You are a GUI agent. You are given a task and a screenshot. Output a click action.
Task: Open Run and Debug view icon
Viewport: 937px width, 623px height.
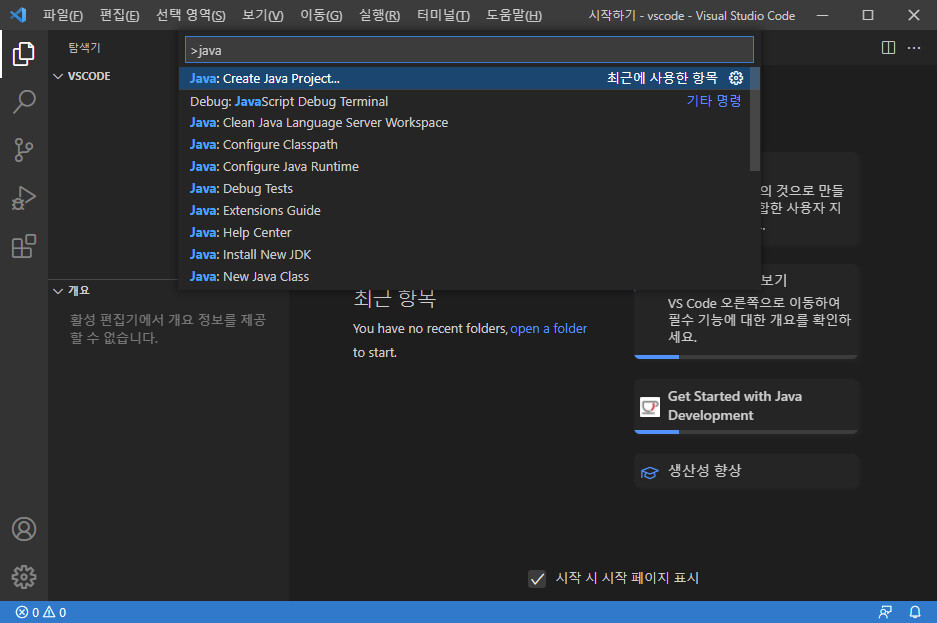(24, 198)
